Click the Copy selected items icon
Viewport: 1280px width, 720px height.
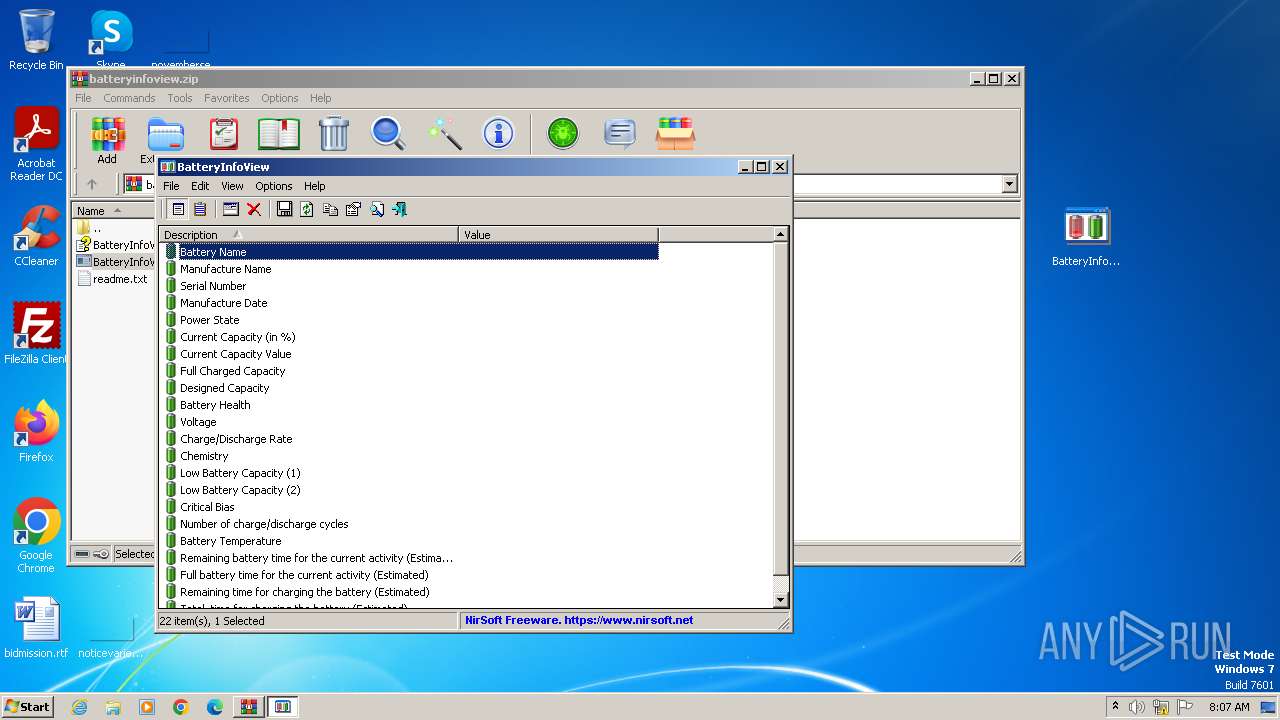[x=330, y=209]
